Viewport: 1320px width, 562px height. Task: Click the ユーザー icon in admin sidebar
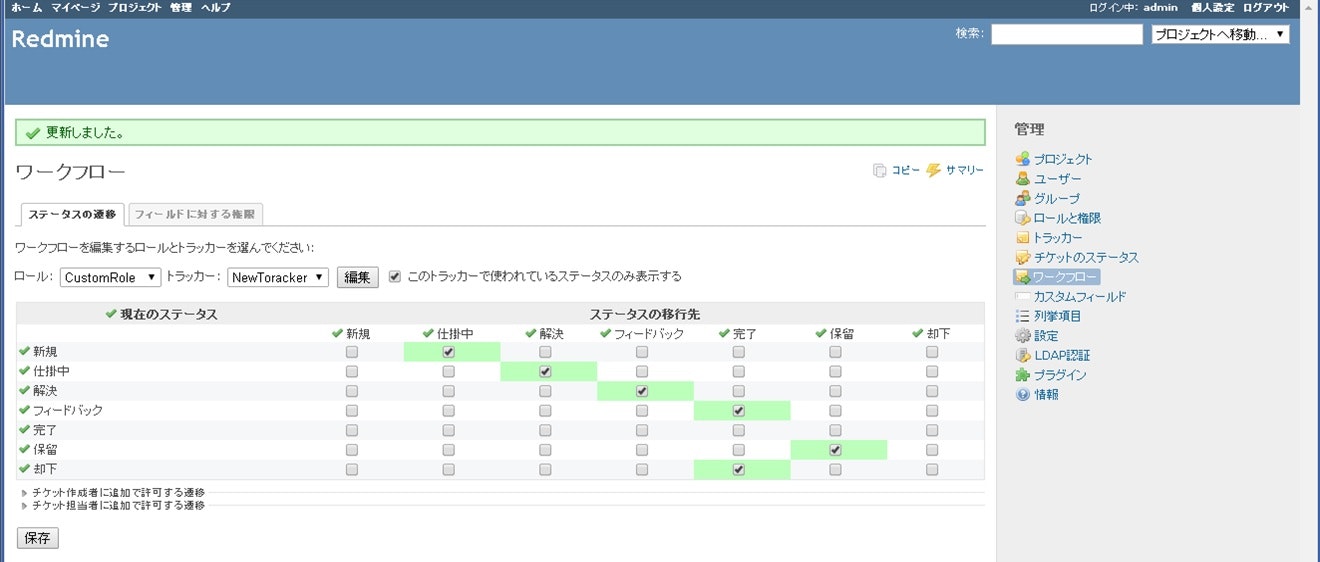[x=1022, y=179]
